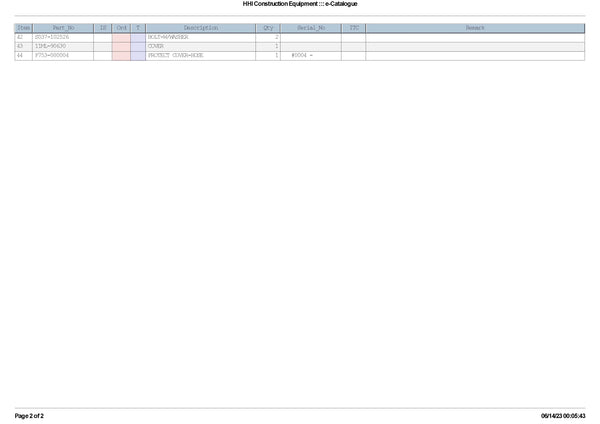Click the COVER description in row 43

pyautogui.click(x=156, y=46)
